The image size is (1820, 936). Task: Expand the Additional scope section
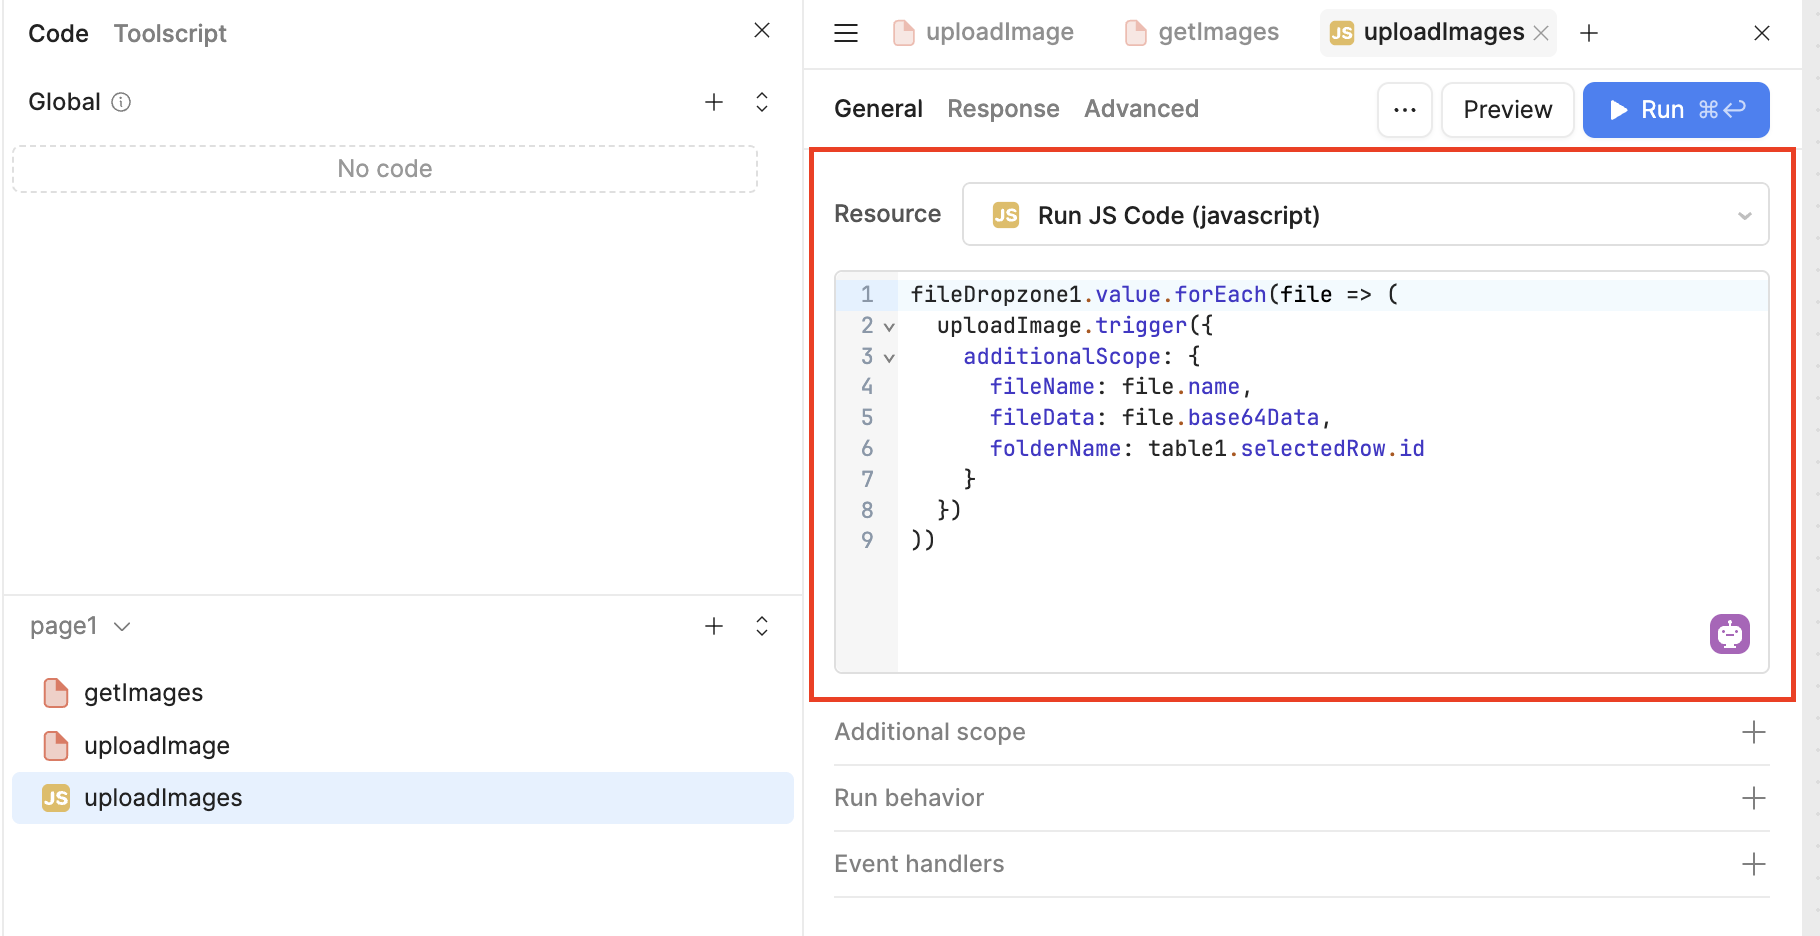click(x=1753, y=732)
